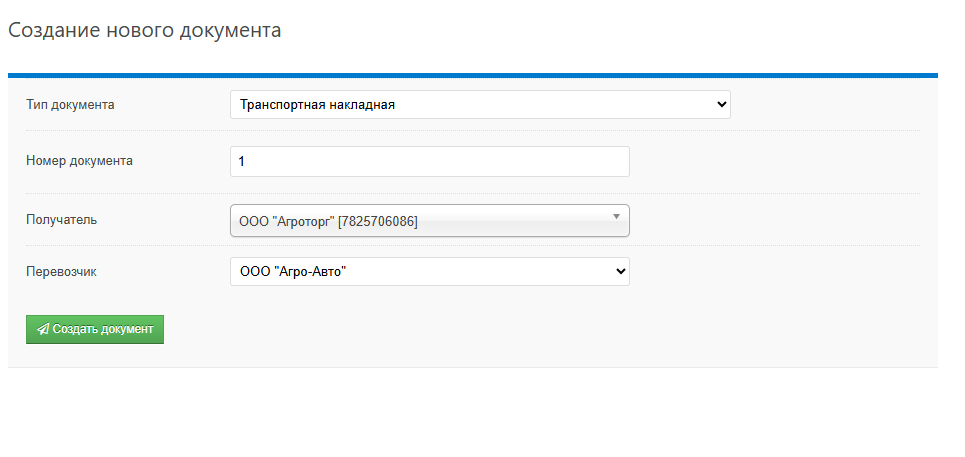
Task: Open the Получатель combo box
Action: coord(430,220)
